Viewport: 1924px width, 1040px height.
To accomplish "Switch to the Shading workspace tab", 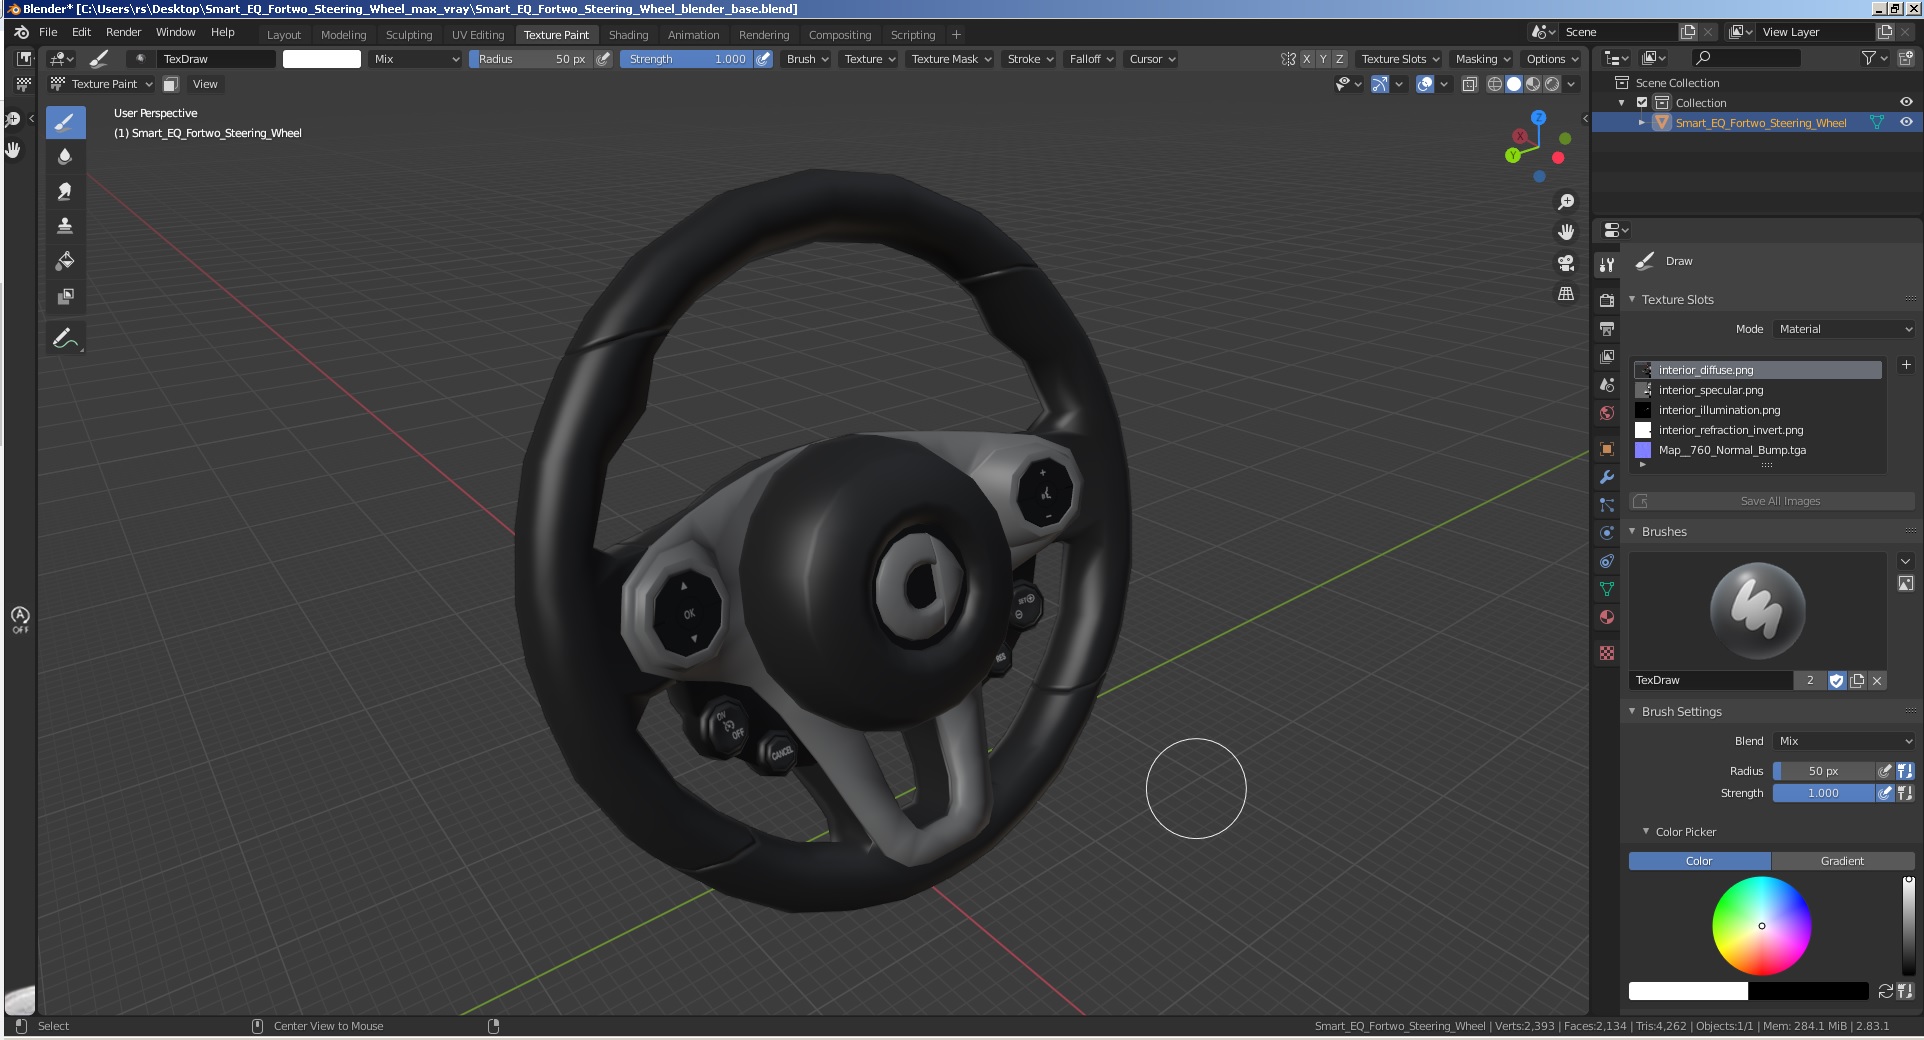I will point(628,34).
